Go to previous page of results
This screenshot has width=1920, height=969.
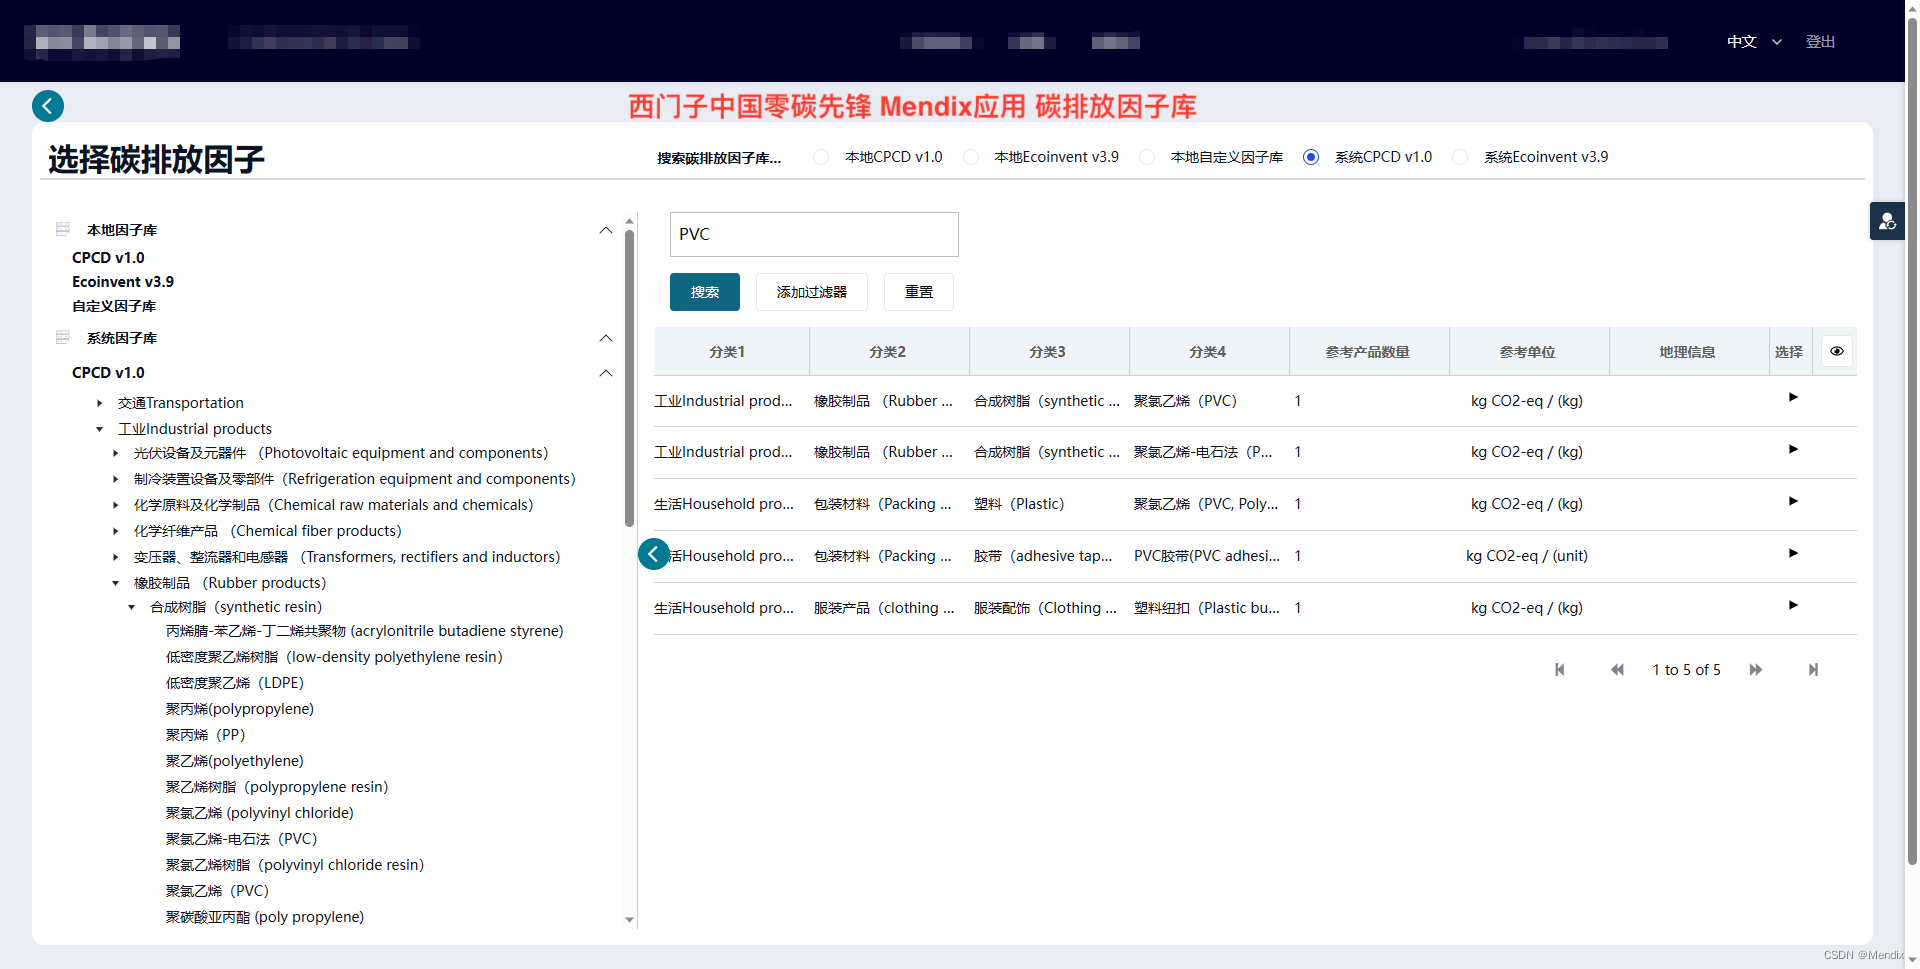tap(1617, 670)
